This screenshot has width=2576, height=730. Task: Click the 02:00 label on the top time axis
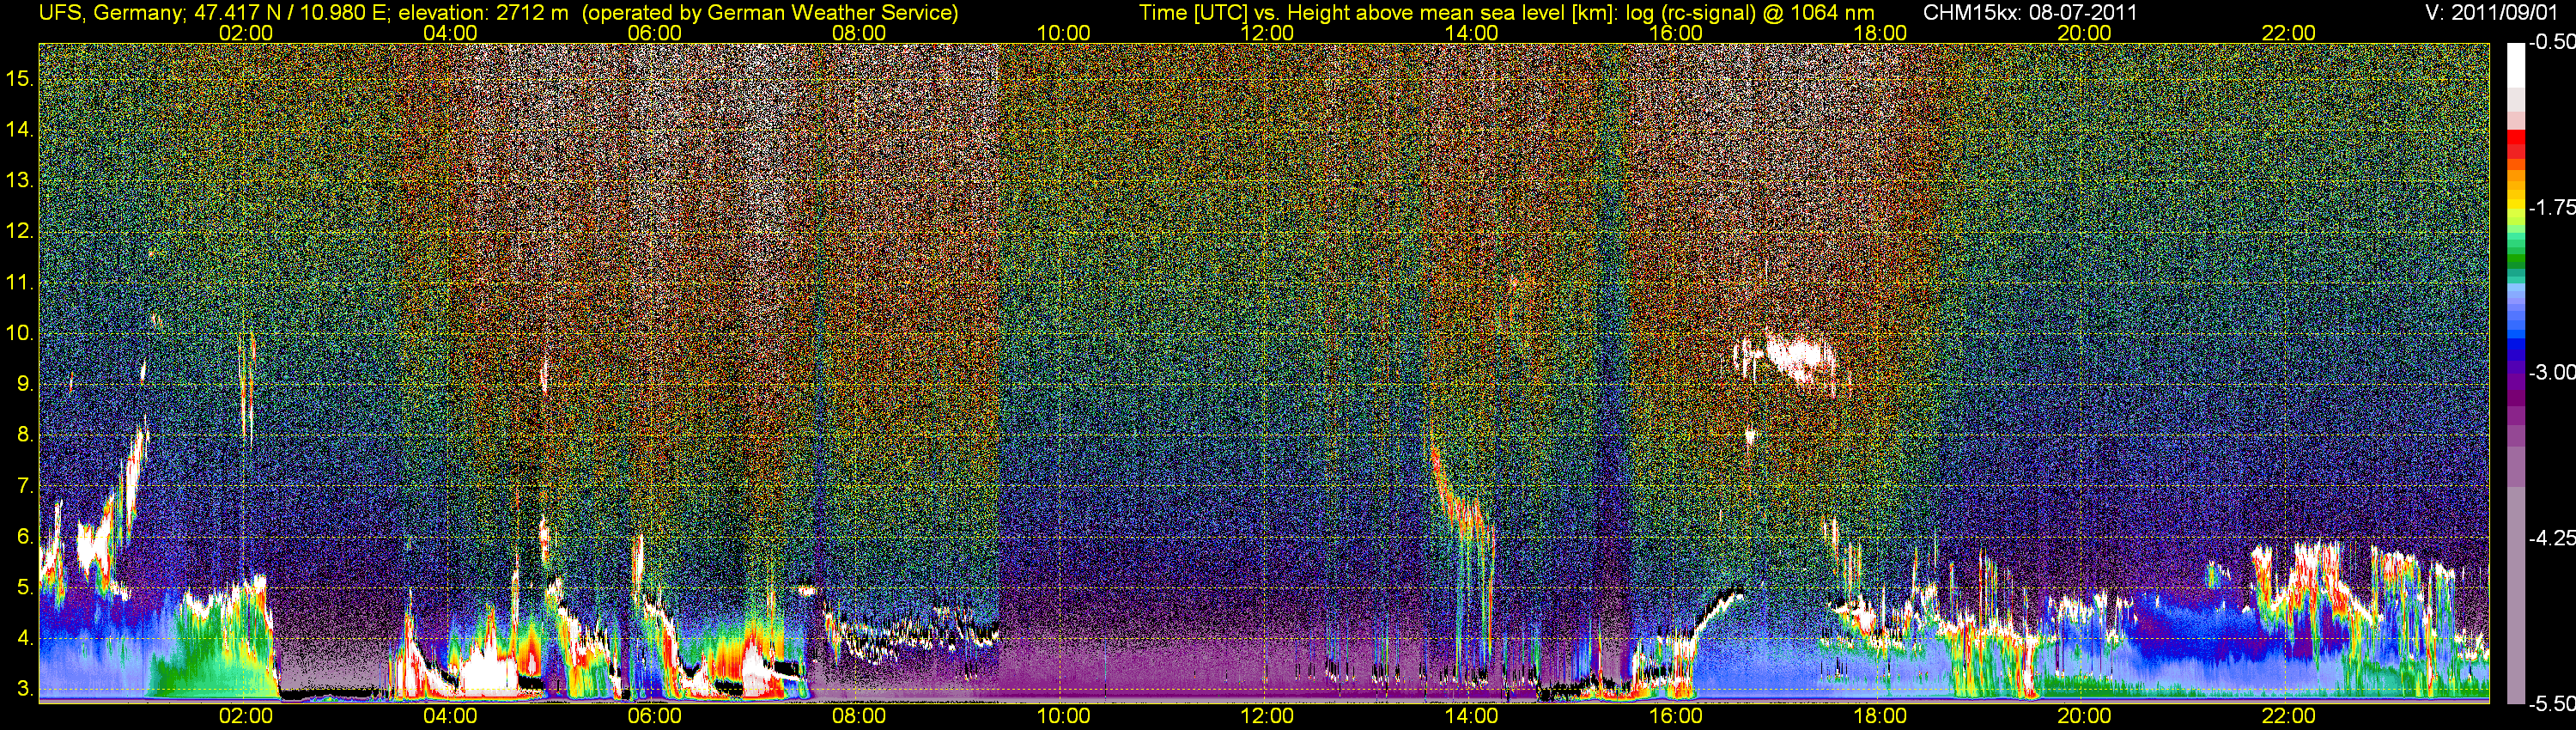(246, 33)
